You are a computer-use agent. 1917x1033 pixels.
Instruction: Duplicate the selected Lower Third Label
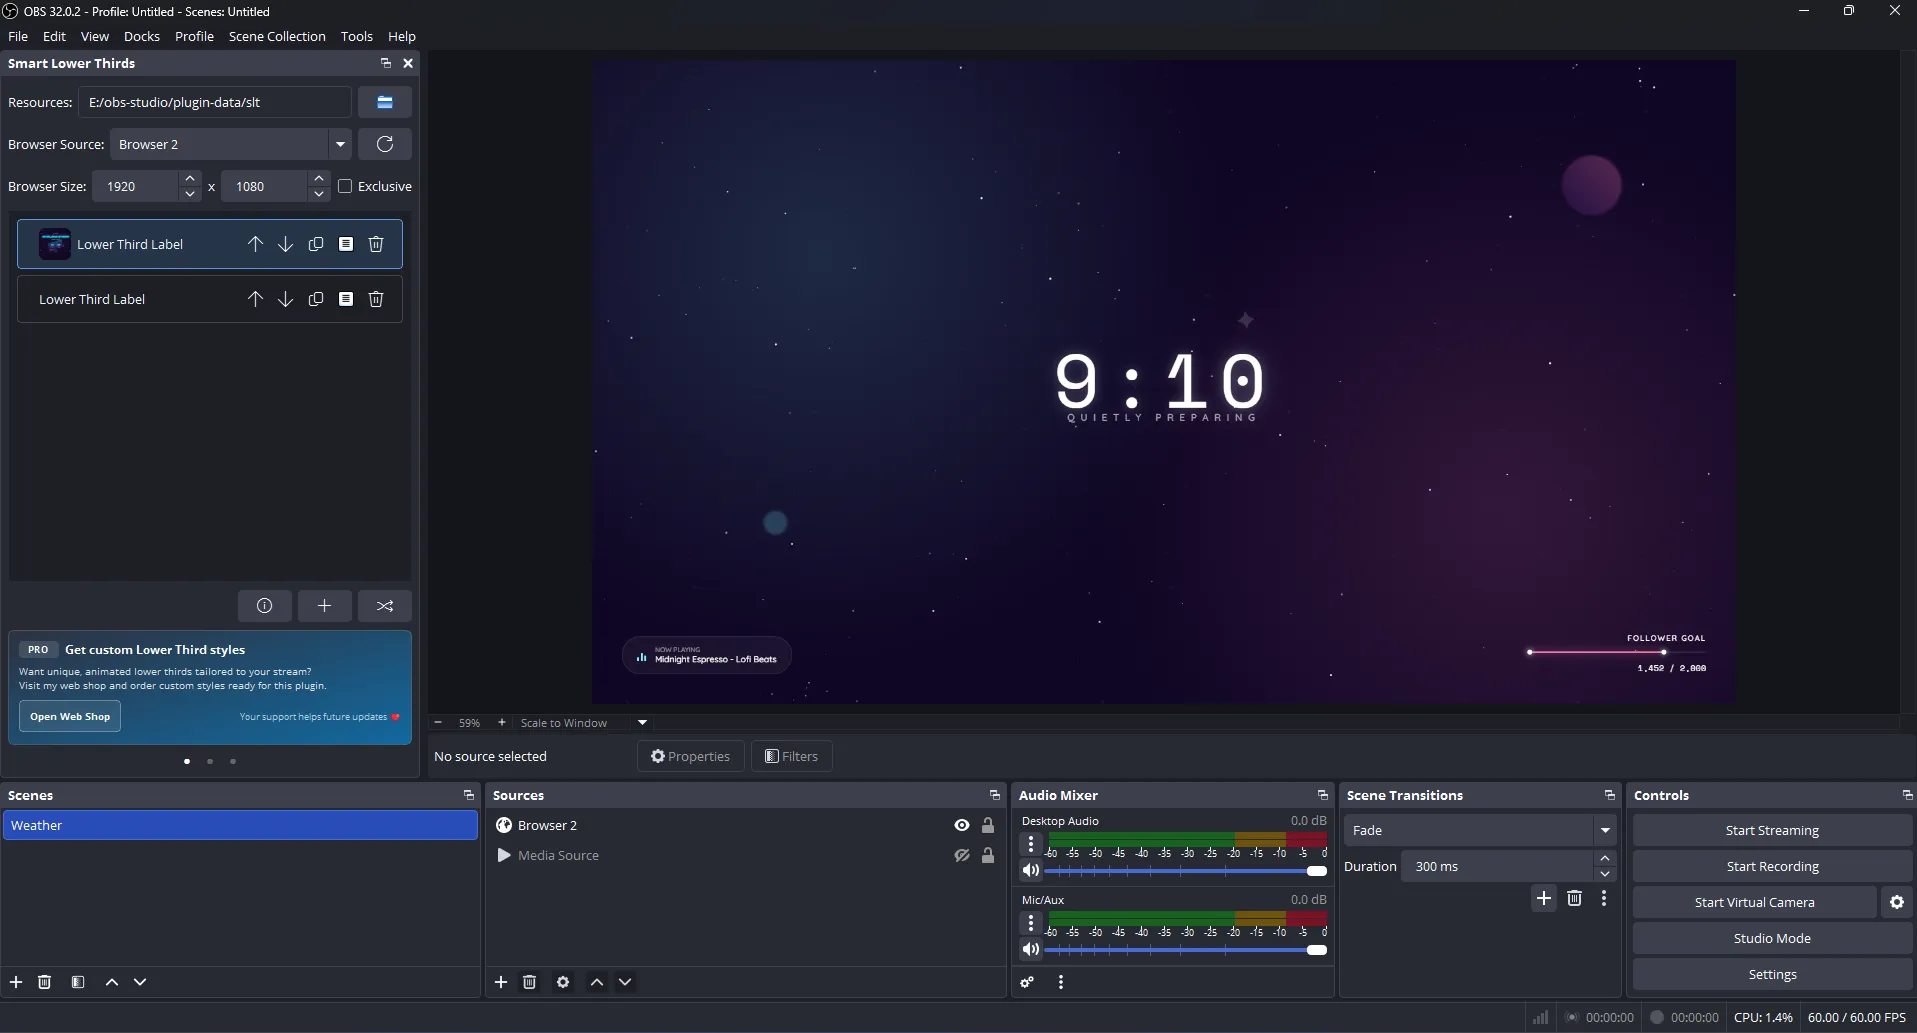(316, 243)
